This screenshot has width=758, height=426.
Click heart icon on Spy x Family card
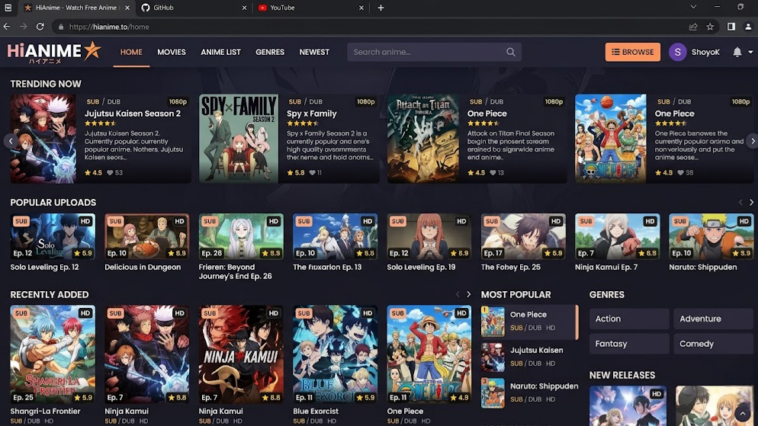tap(312, 173)
